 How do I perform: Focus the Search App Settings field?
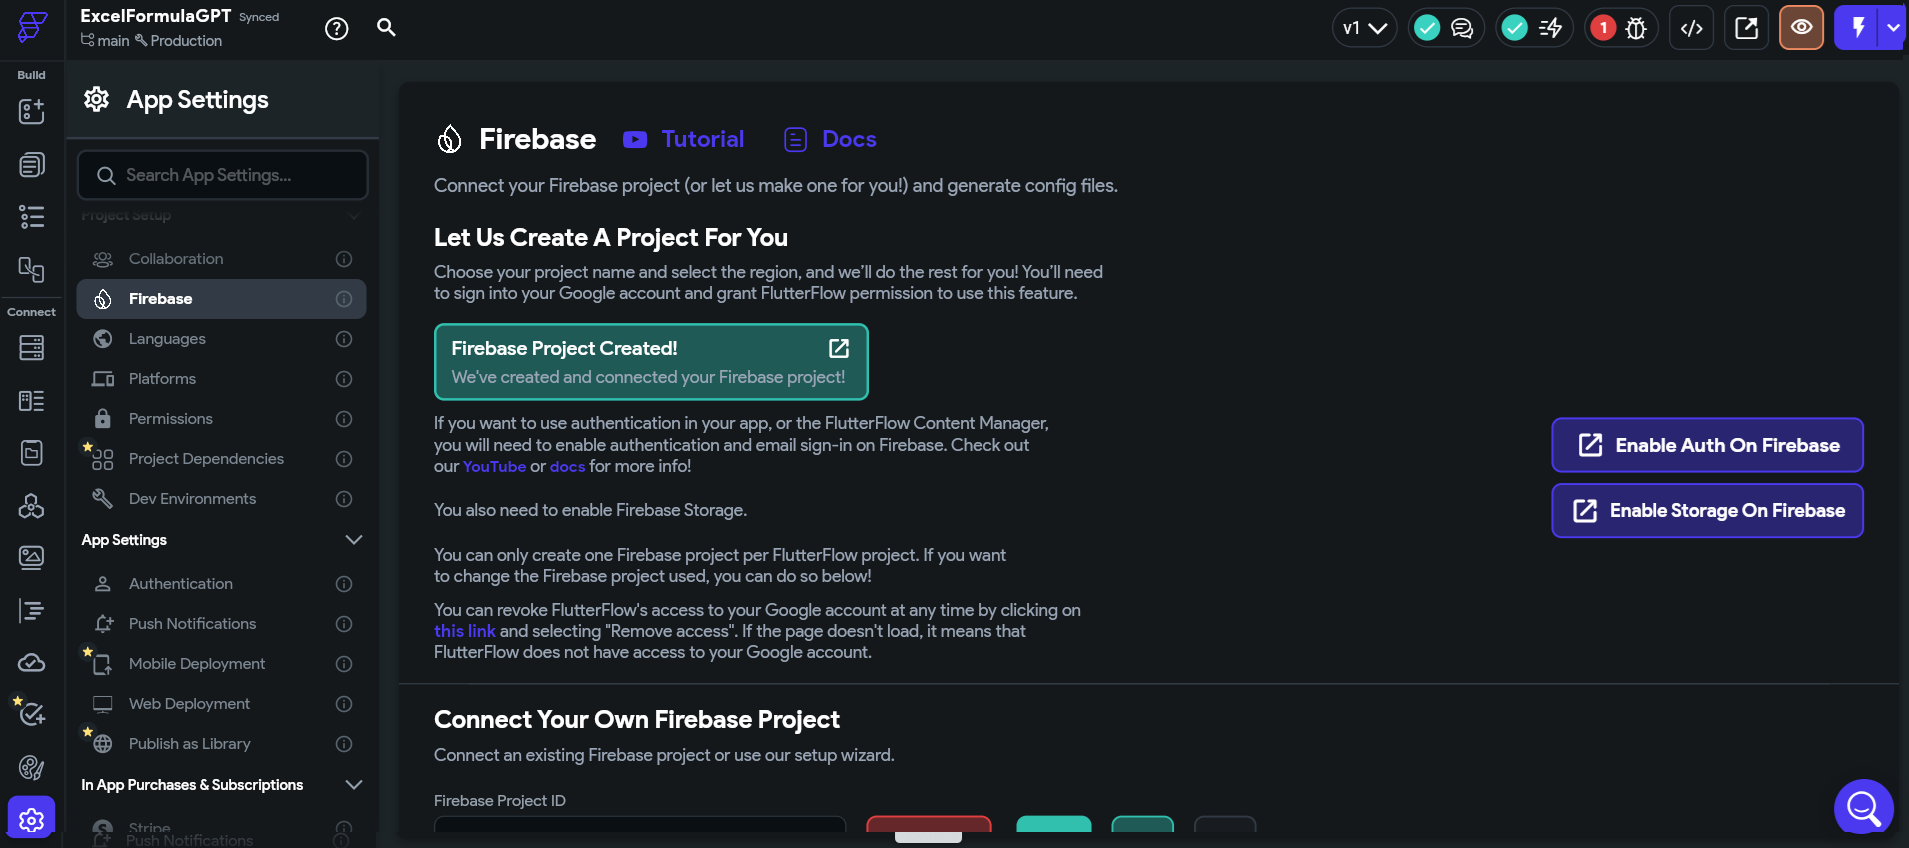222,175
